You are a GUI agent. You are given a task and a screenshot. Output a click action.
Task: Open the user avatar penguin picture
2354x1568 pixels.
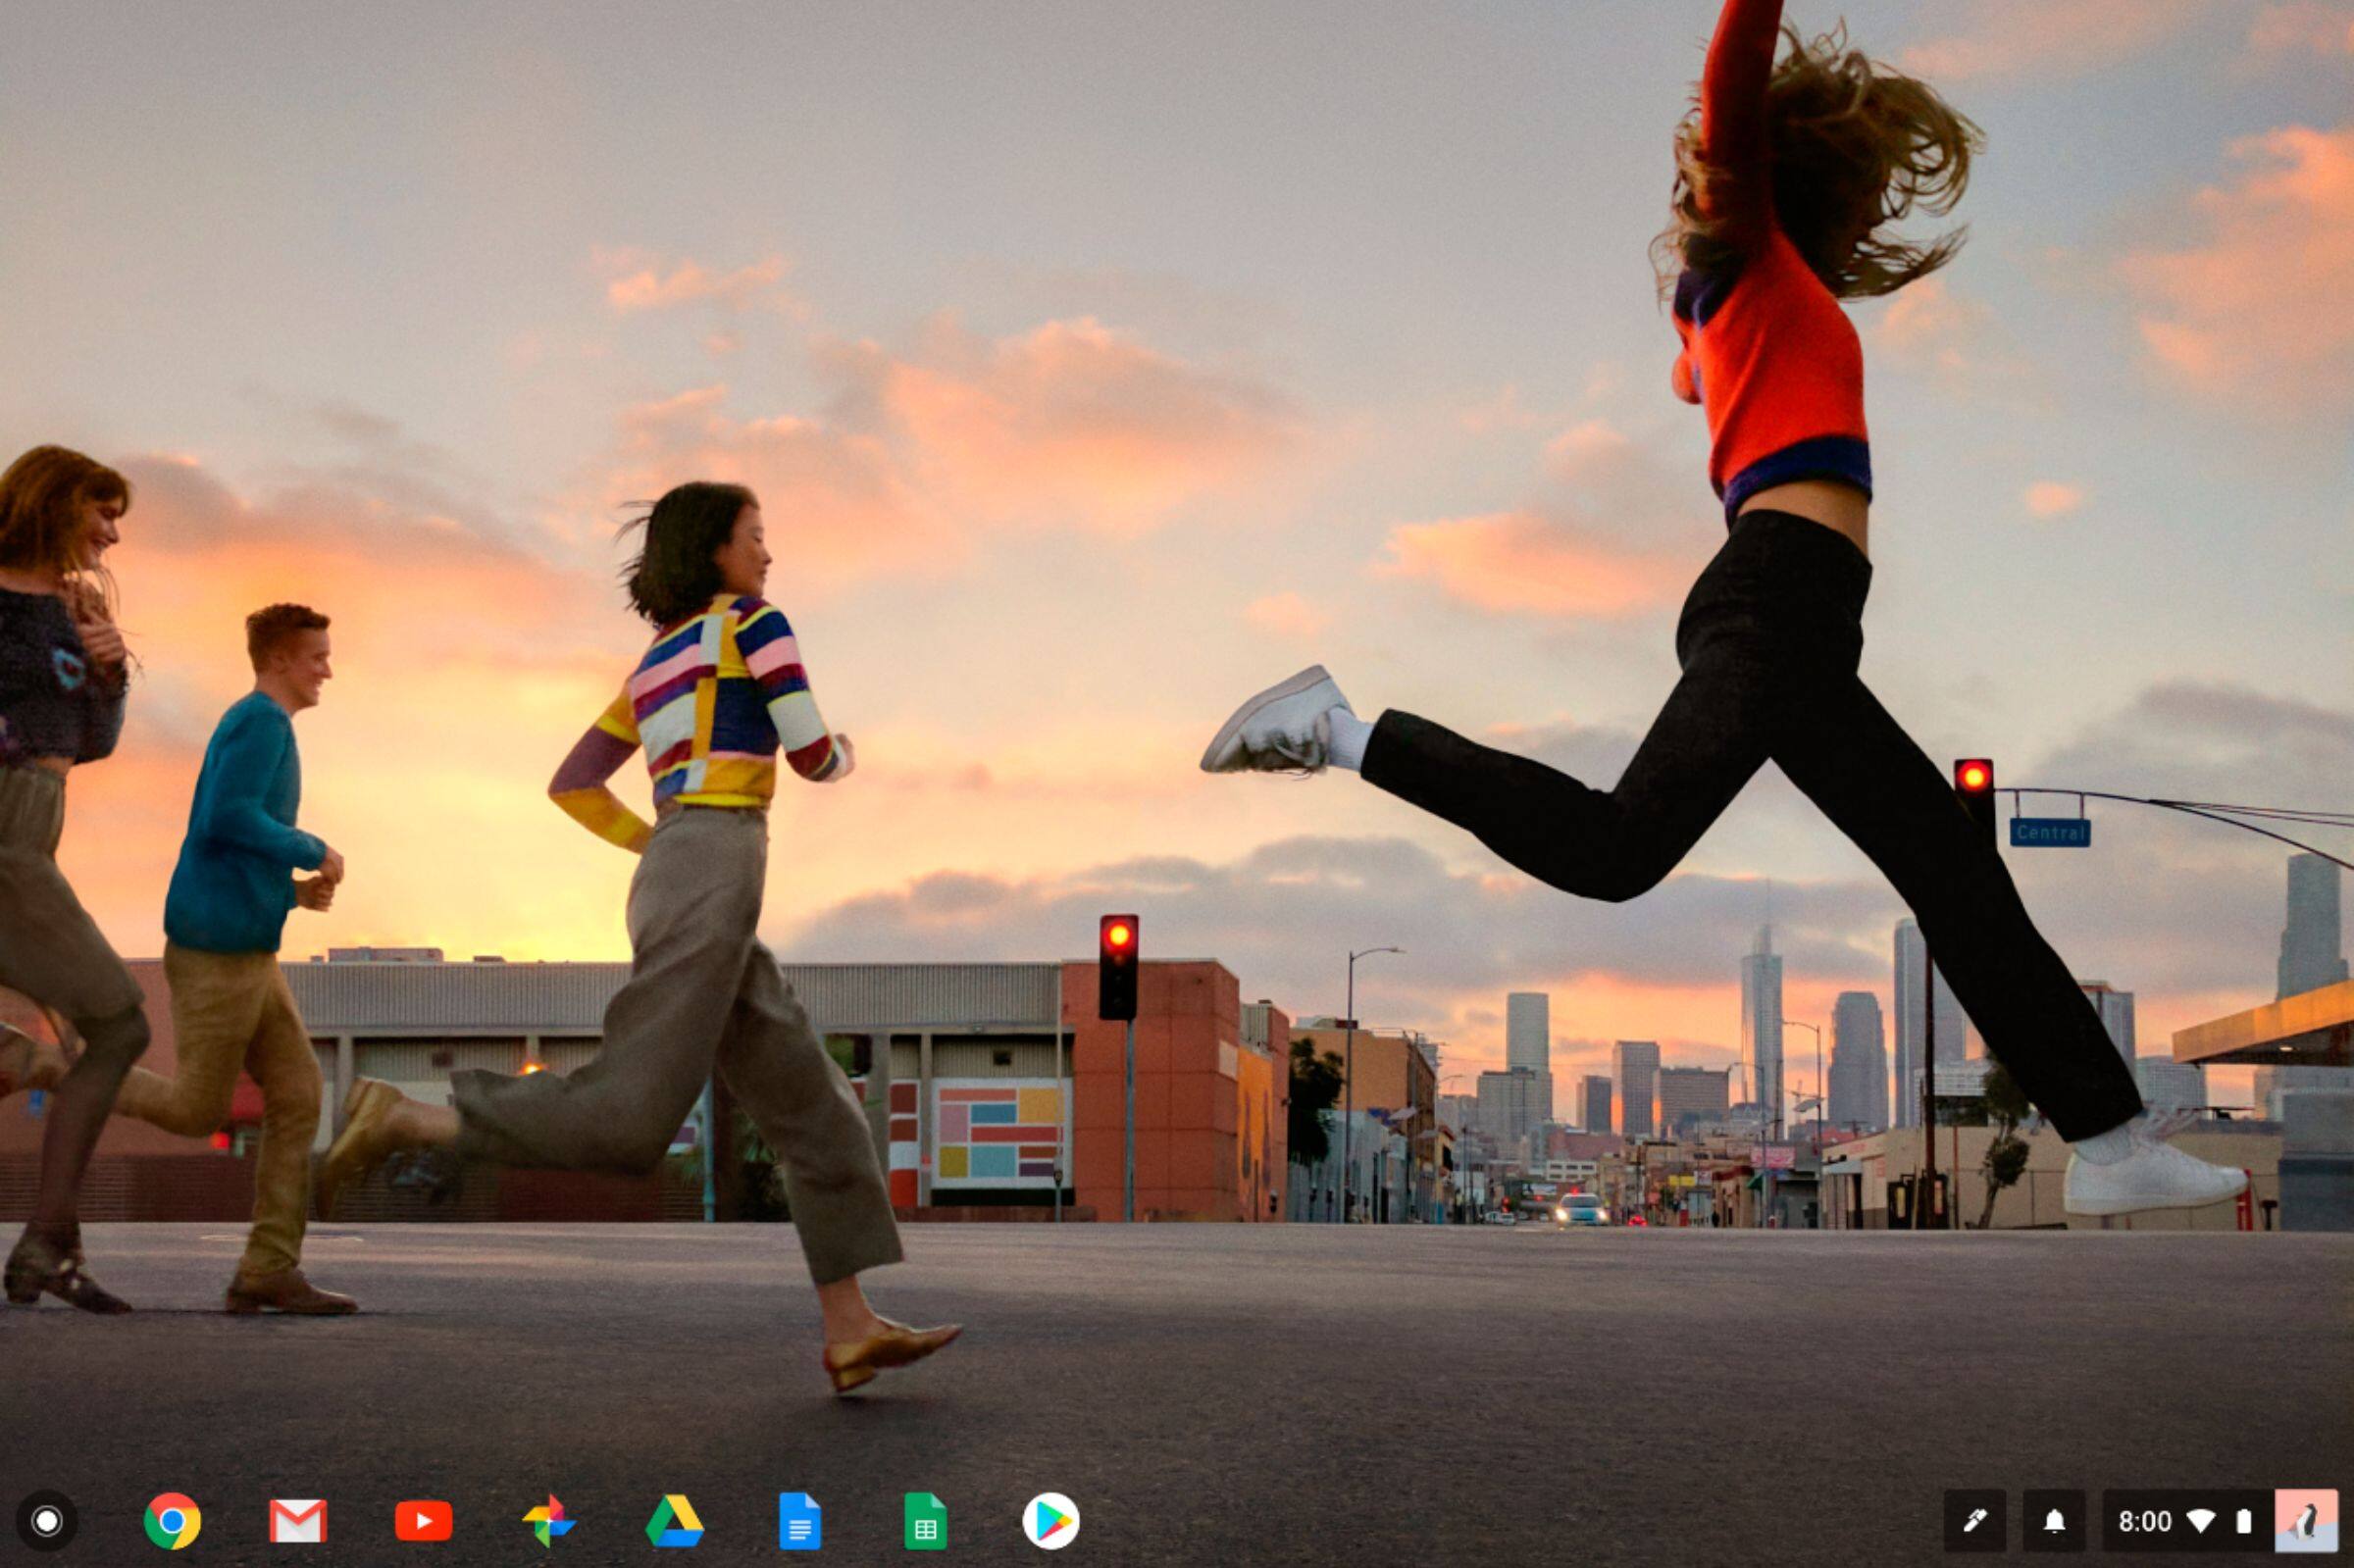pyautogui.click(x=2306, y=1521)
